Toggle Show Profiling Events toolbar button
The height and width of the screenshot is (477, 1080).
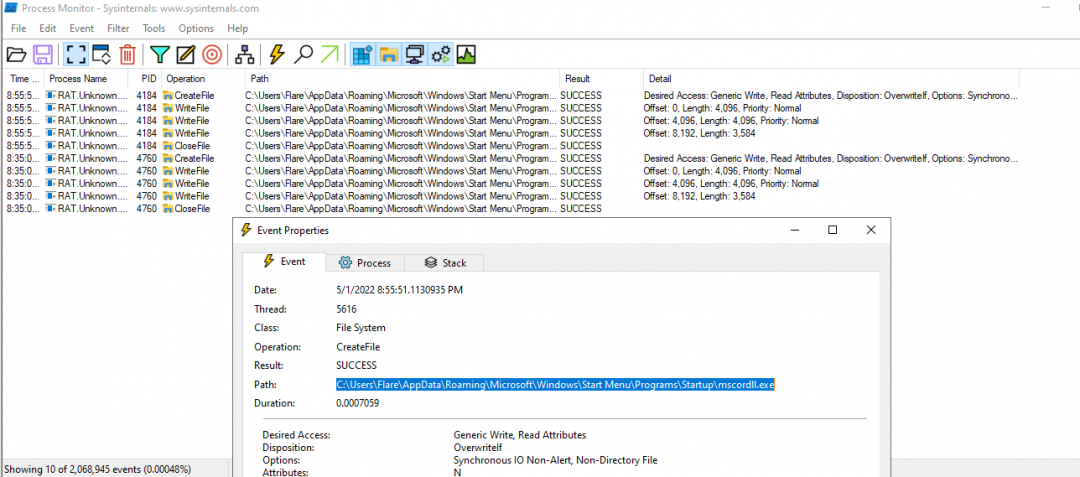(x=466, y=54)
